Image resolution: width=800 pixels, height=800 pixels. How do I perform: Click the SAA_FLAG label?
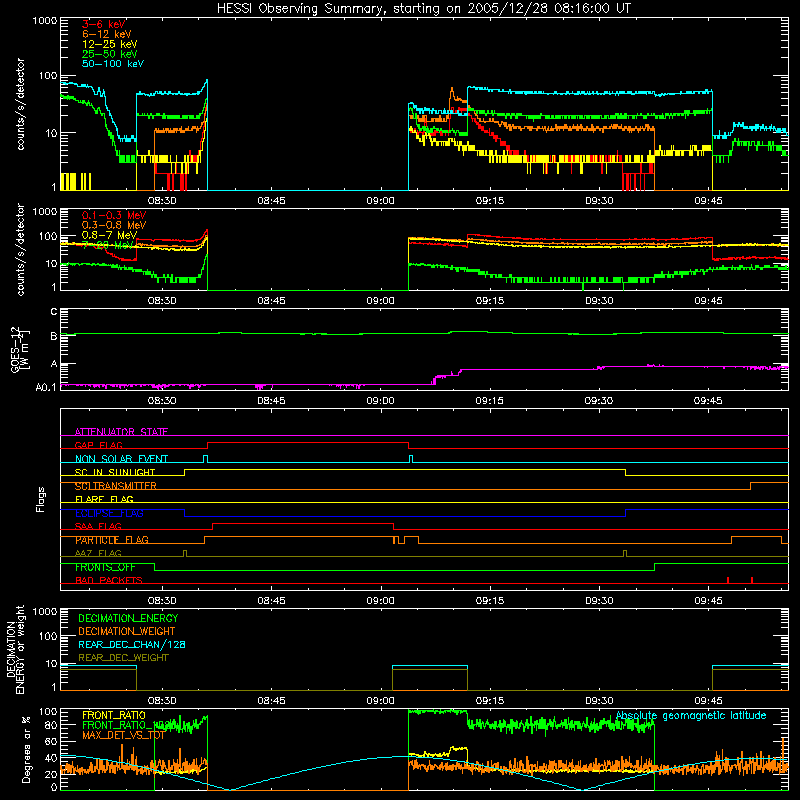tap(98, 526)
